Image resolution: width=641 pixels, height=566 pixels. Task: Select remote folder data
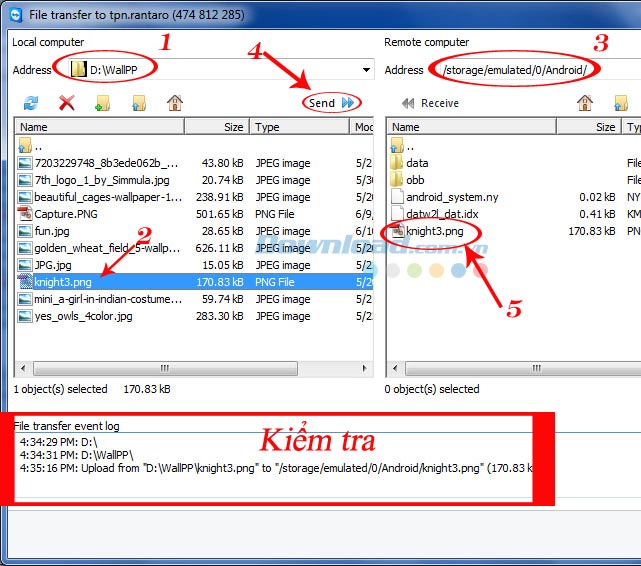(x=417, y=163)
